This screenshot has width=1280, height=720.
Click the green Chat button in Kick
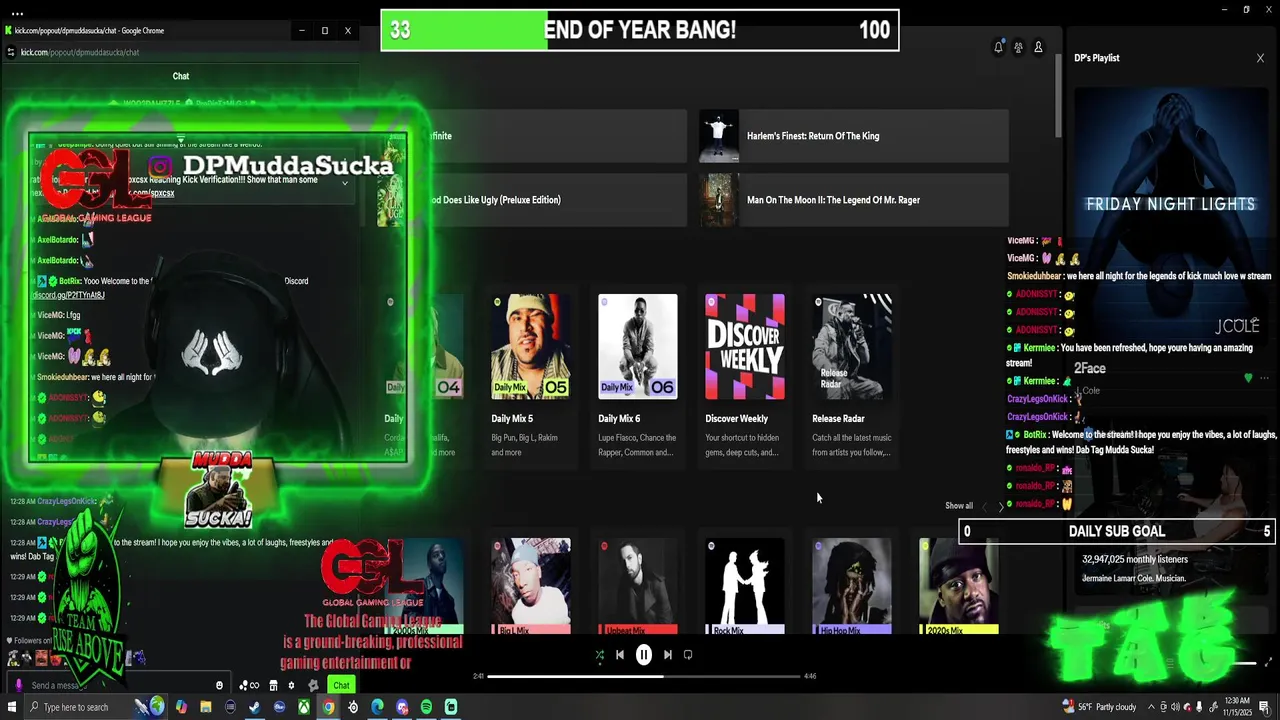[x=342, y=685]
